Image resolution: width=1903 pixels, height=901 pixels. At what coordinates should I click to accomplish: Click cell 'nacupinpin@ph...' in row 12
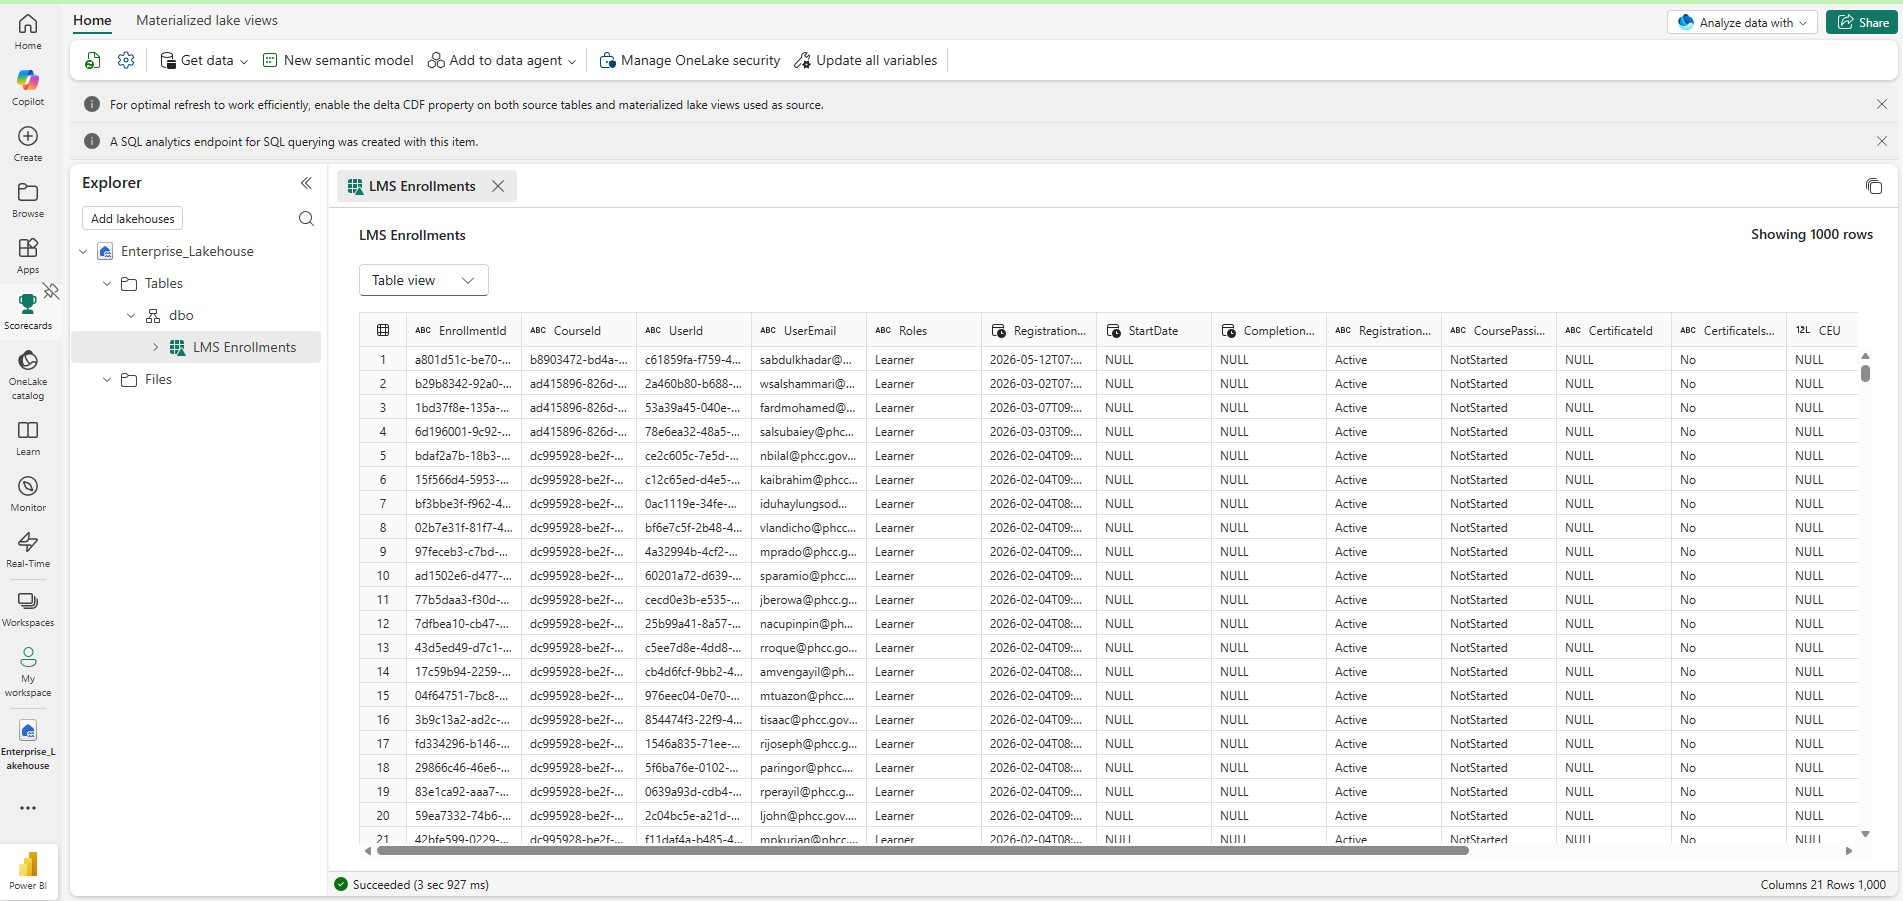click(x=809, y=624)
